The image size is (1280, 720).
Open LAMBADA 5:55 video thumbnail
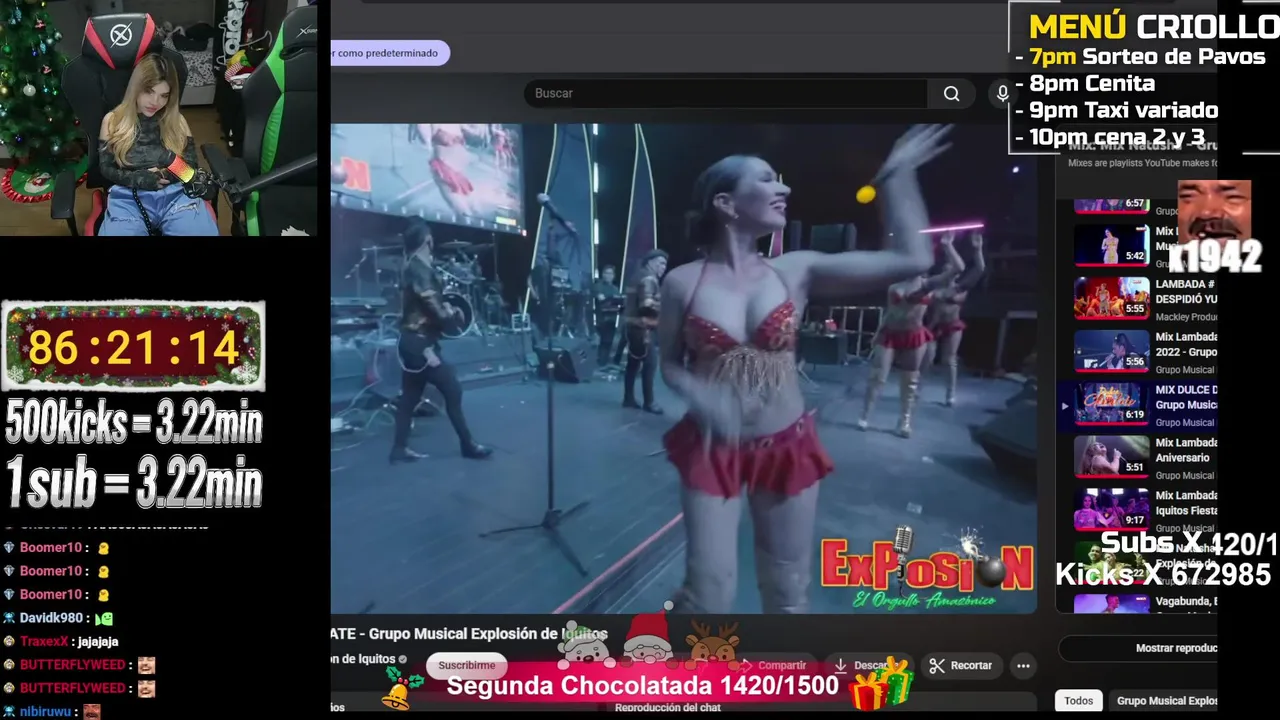coord(1112,298)
